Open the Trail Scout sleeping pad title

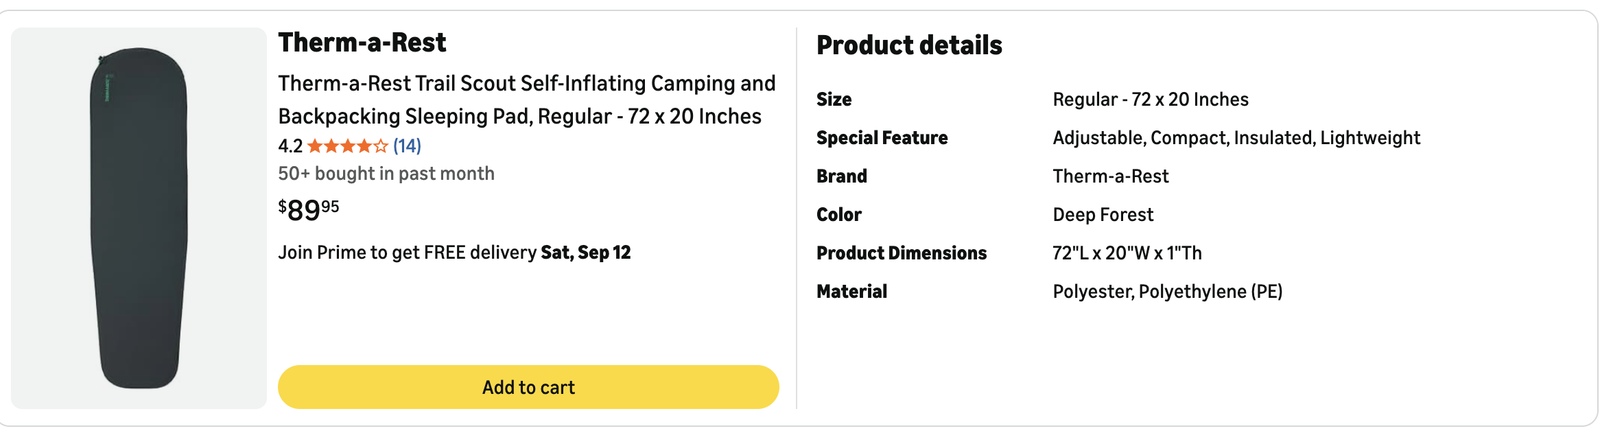tap(527, 100)
